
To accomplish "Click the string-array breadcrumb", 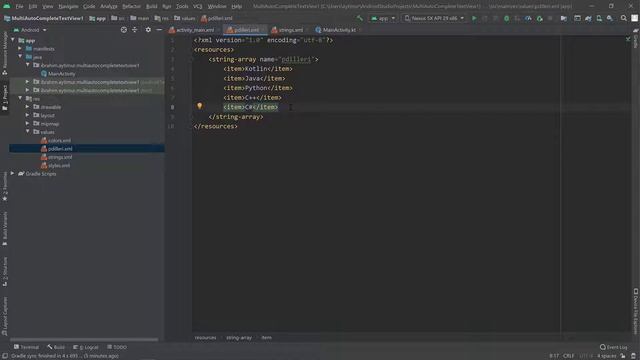I will 239,338.
